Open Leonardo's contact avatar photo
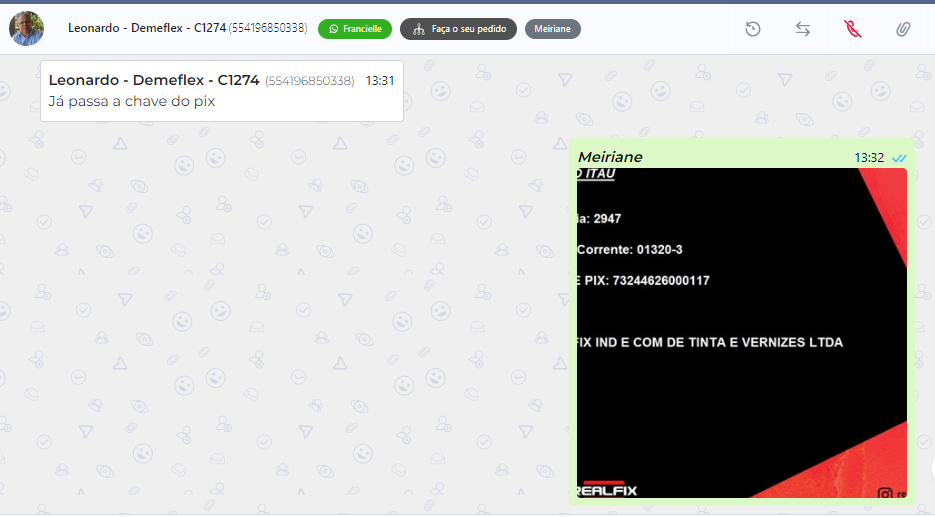 point(26,28)
